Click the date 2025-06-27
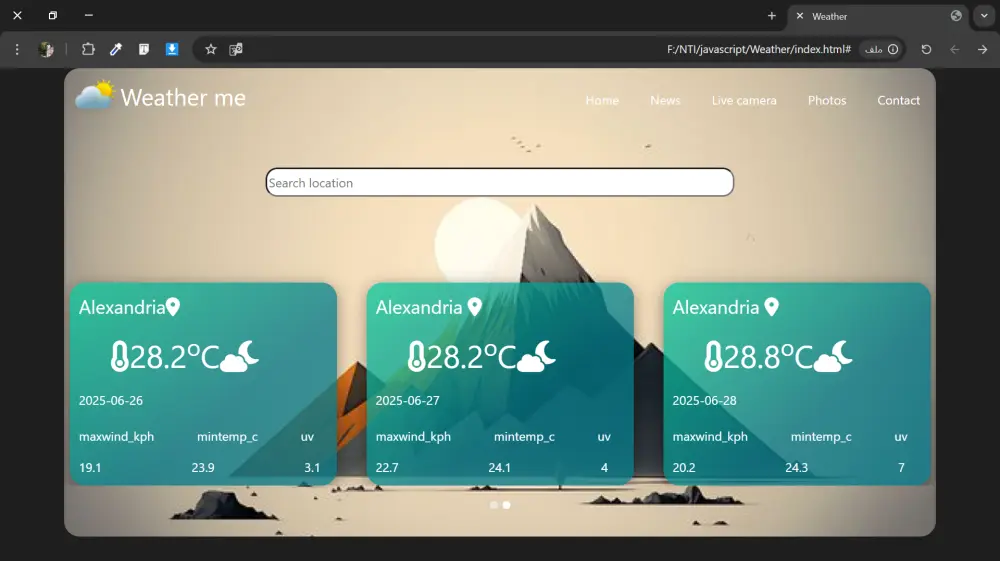The height and width of the screenshot is (561, 1000). [x=408, y=400]
